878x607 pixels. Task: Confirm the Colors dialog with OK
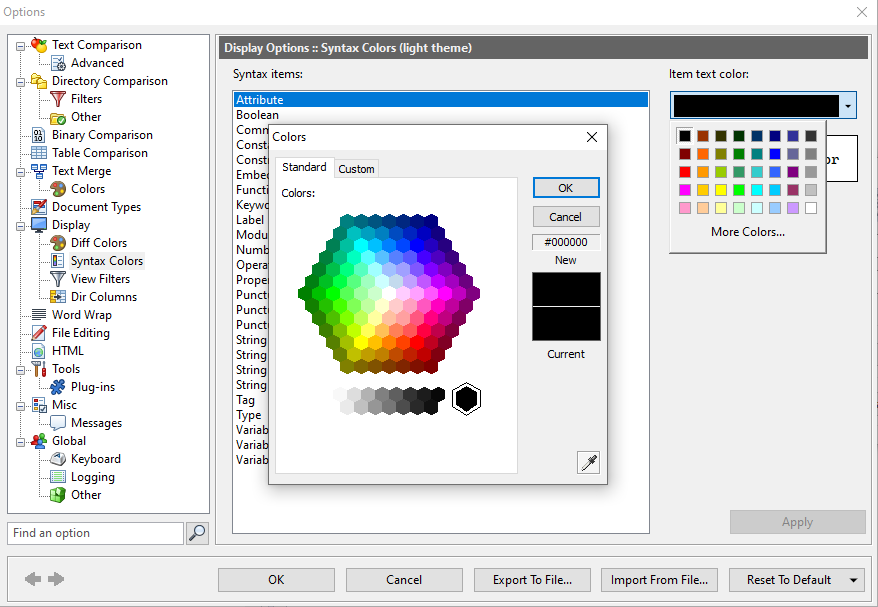[x=566, y=188]
